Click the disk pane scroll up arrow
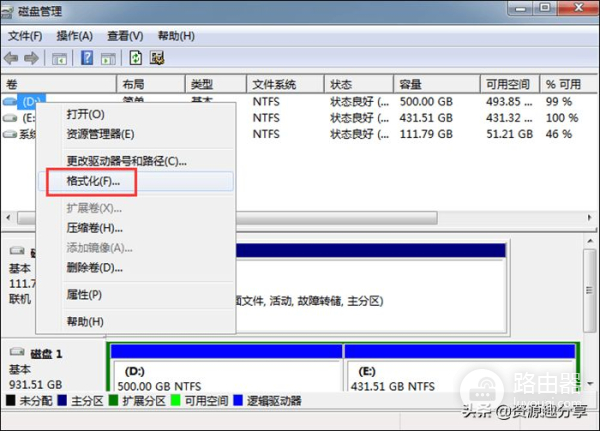 590,241
